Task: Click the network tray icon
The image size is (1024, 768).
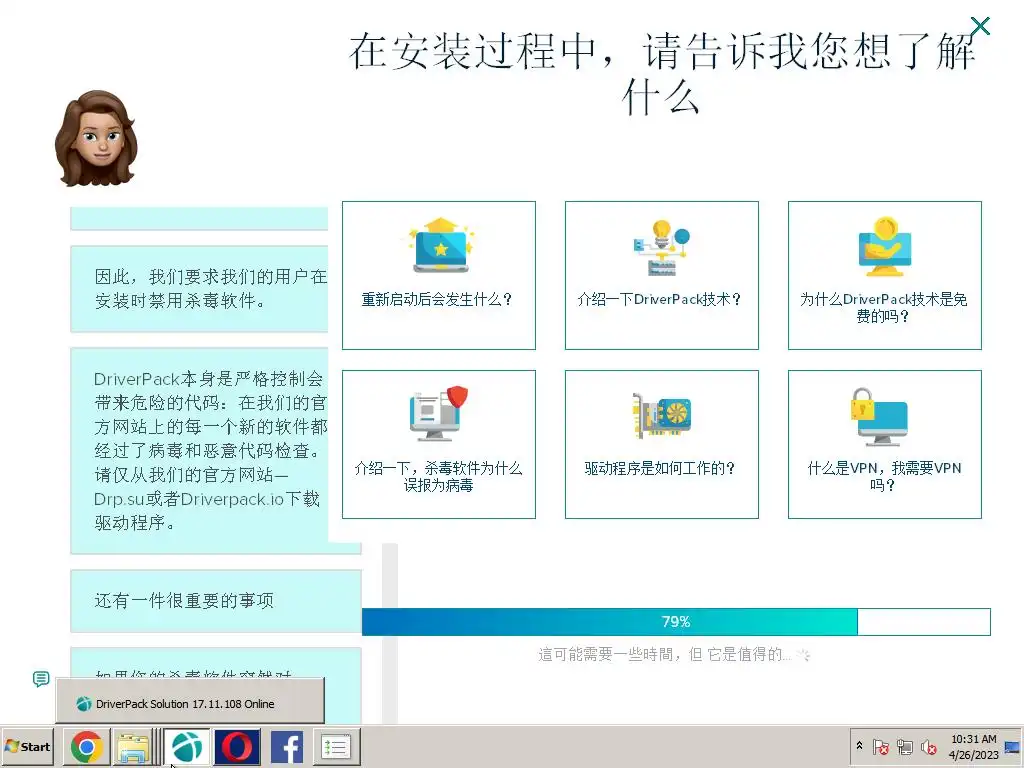Action: 904,746
